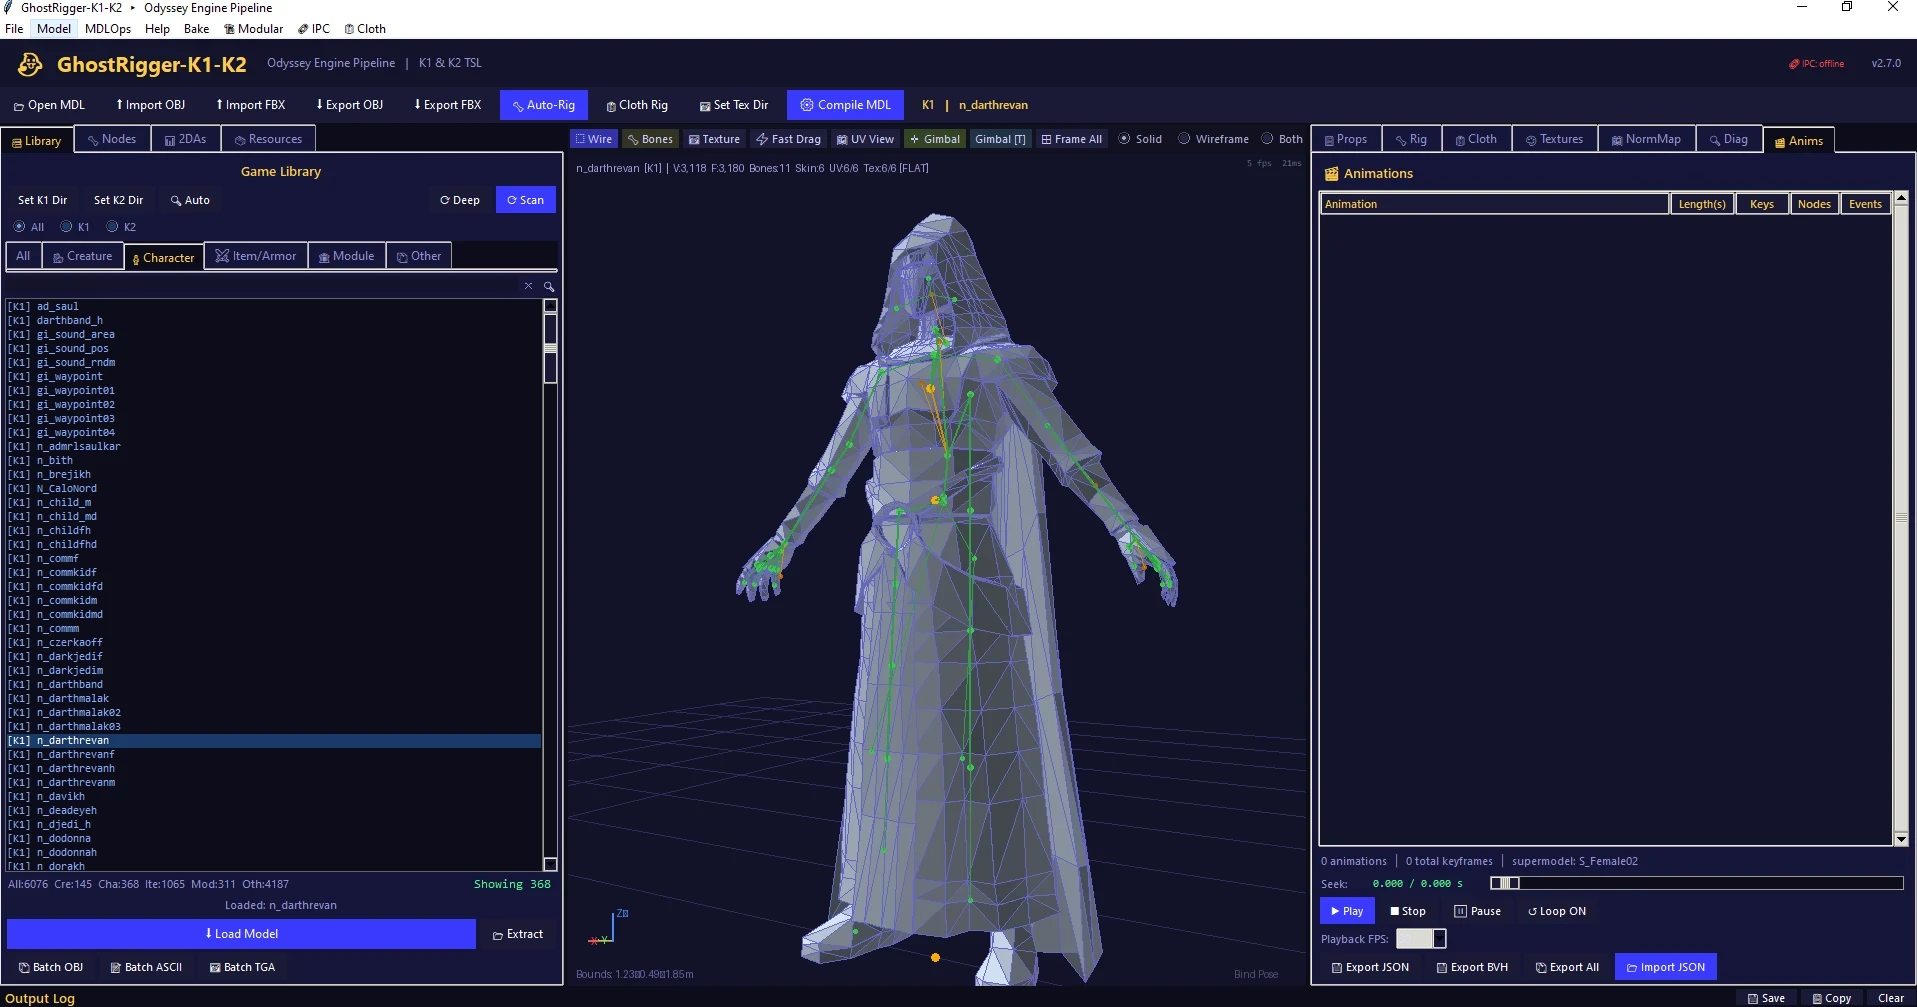Click Import JSON animation button
1917x1007 pixels.
click(1665, 967)
